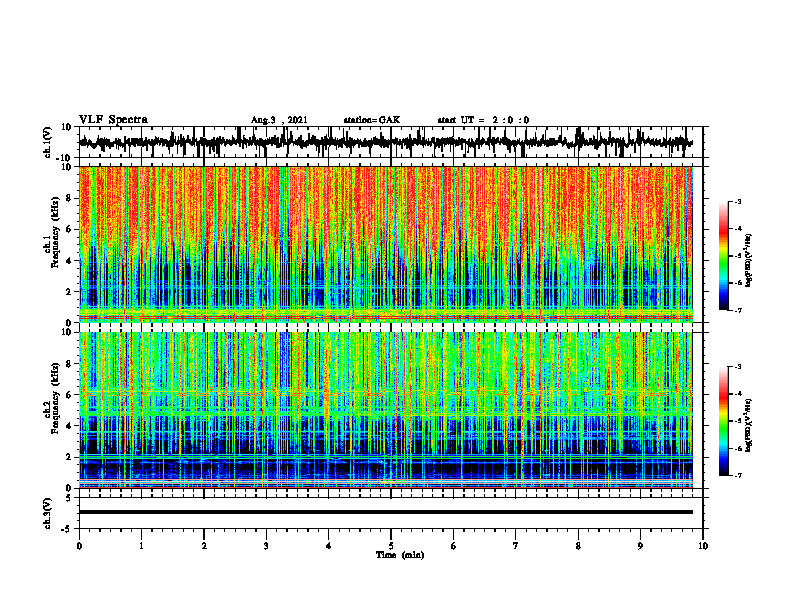The width and height of the screenshot is (792, 612).
Task: Click time-axis tick label "9"
Action: (x=640, y=546)
